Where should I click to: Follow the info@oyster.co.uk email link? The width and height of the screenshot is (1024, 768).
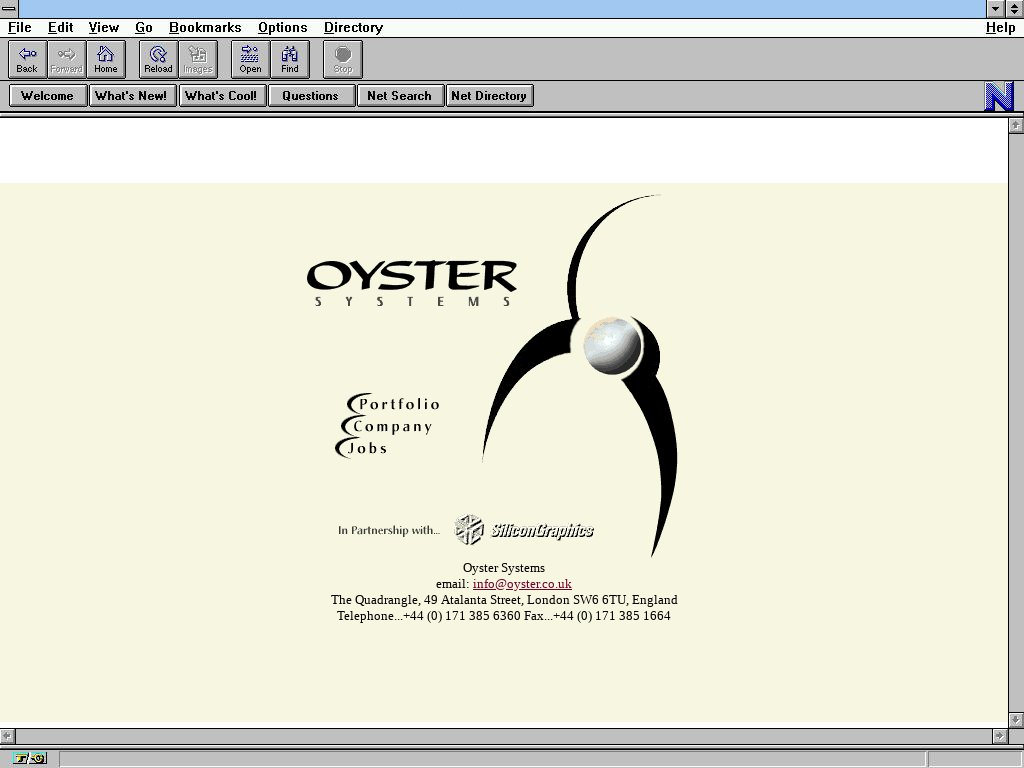pos(522,584)
